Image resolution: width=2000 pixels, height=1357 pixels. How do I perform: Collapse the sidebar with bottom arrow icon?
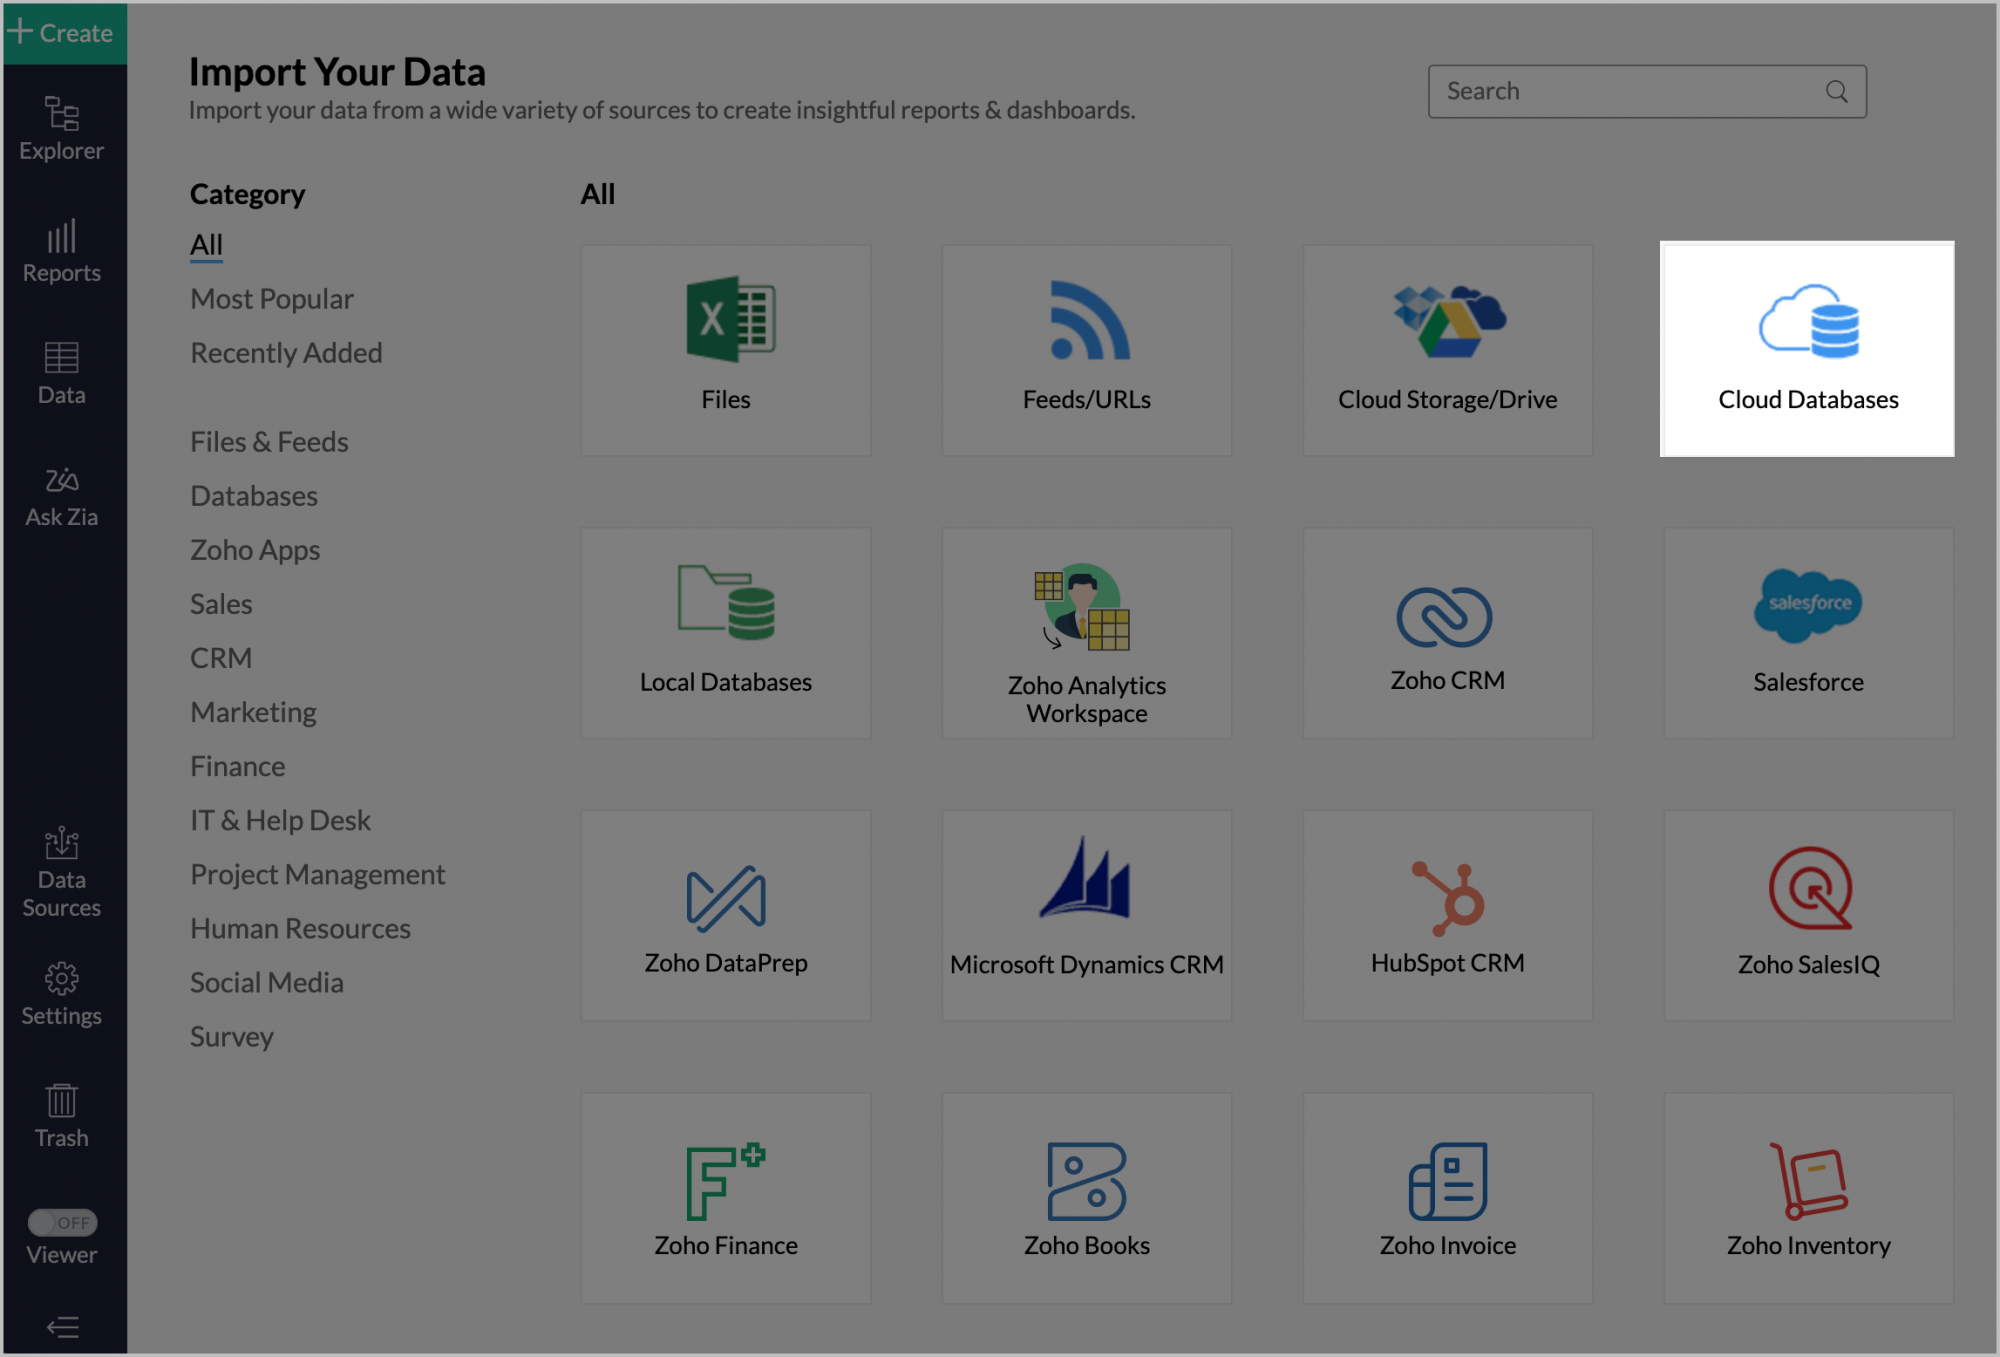click(63, 1327)
